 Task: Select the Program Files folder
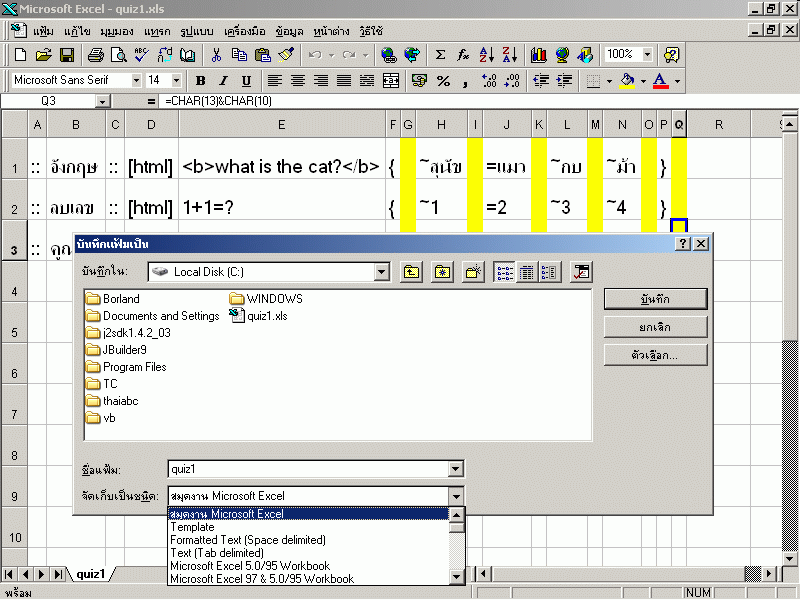pos(134,367)
